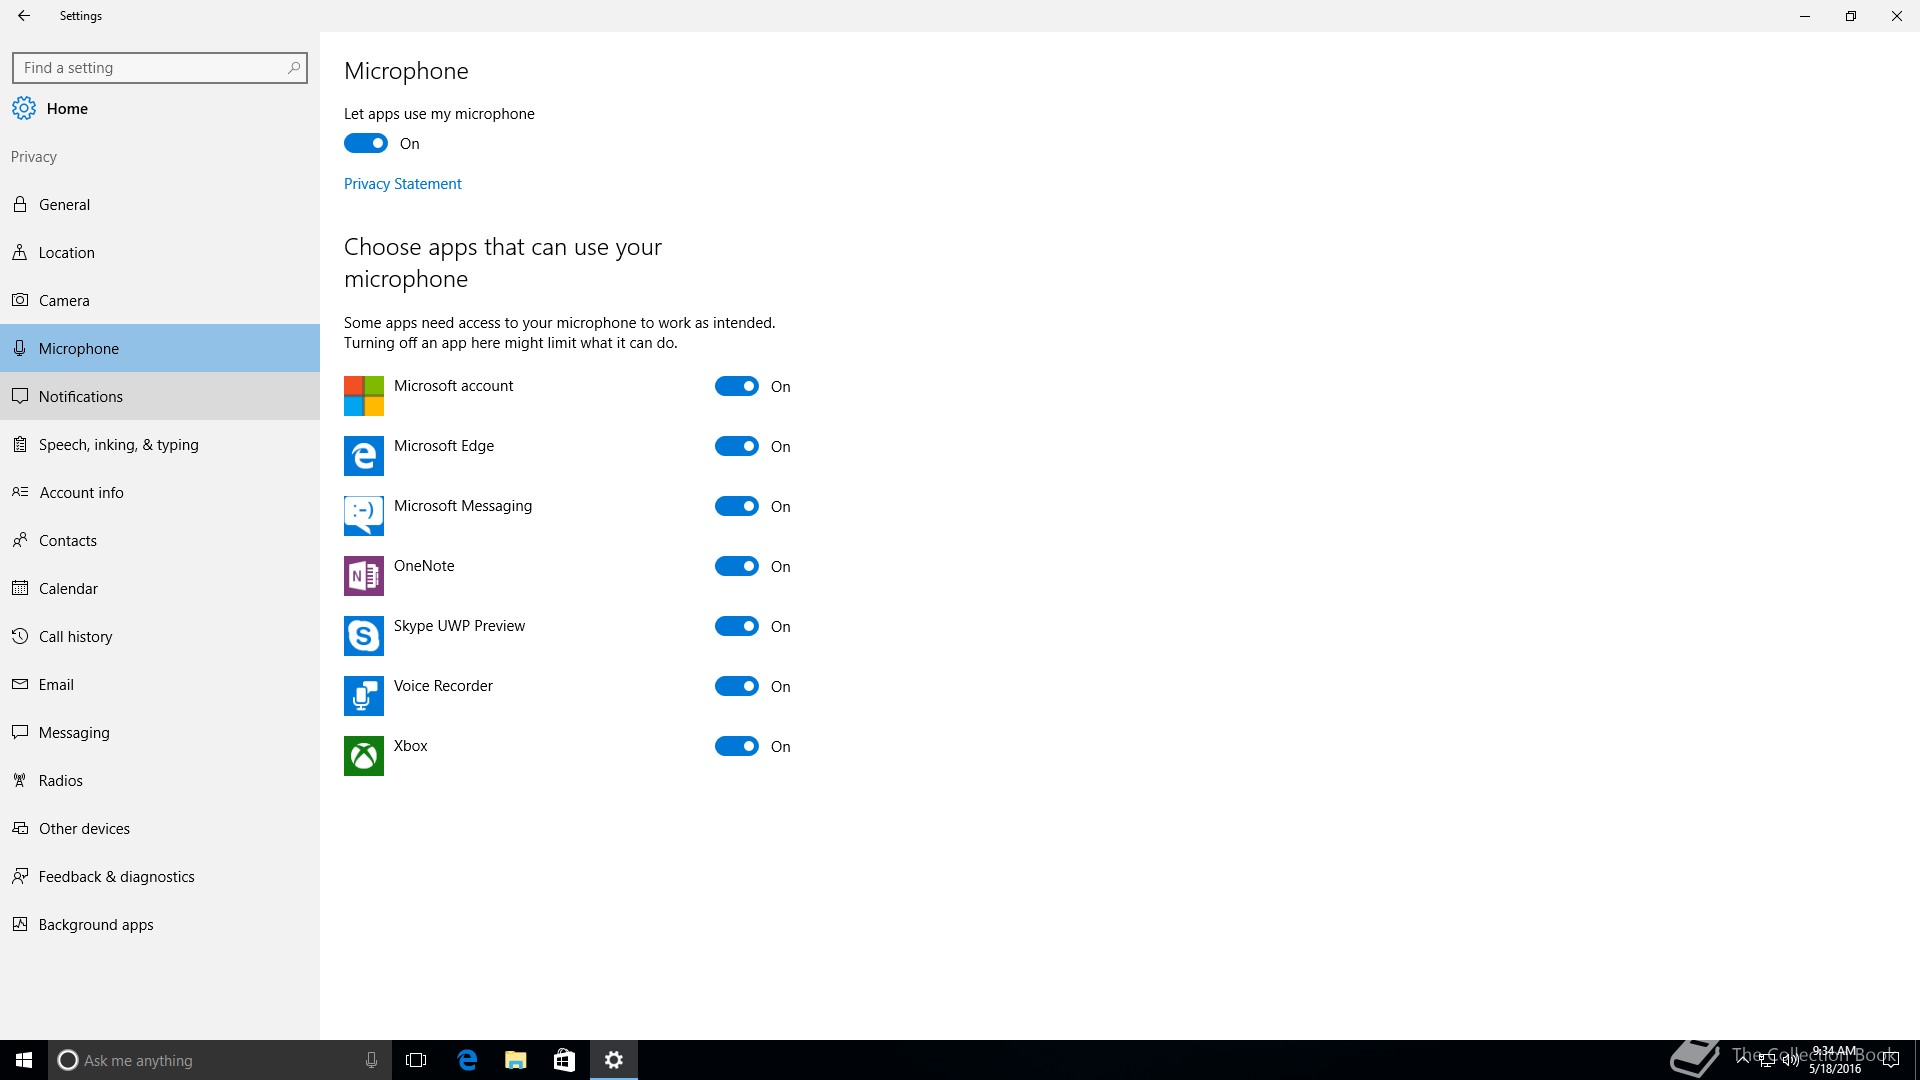Switch off Voice Recorder microphone access
Screen dimensions: 1920x1080
coord(737,686)
